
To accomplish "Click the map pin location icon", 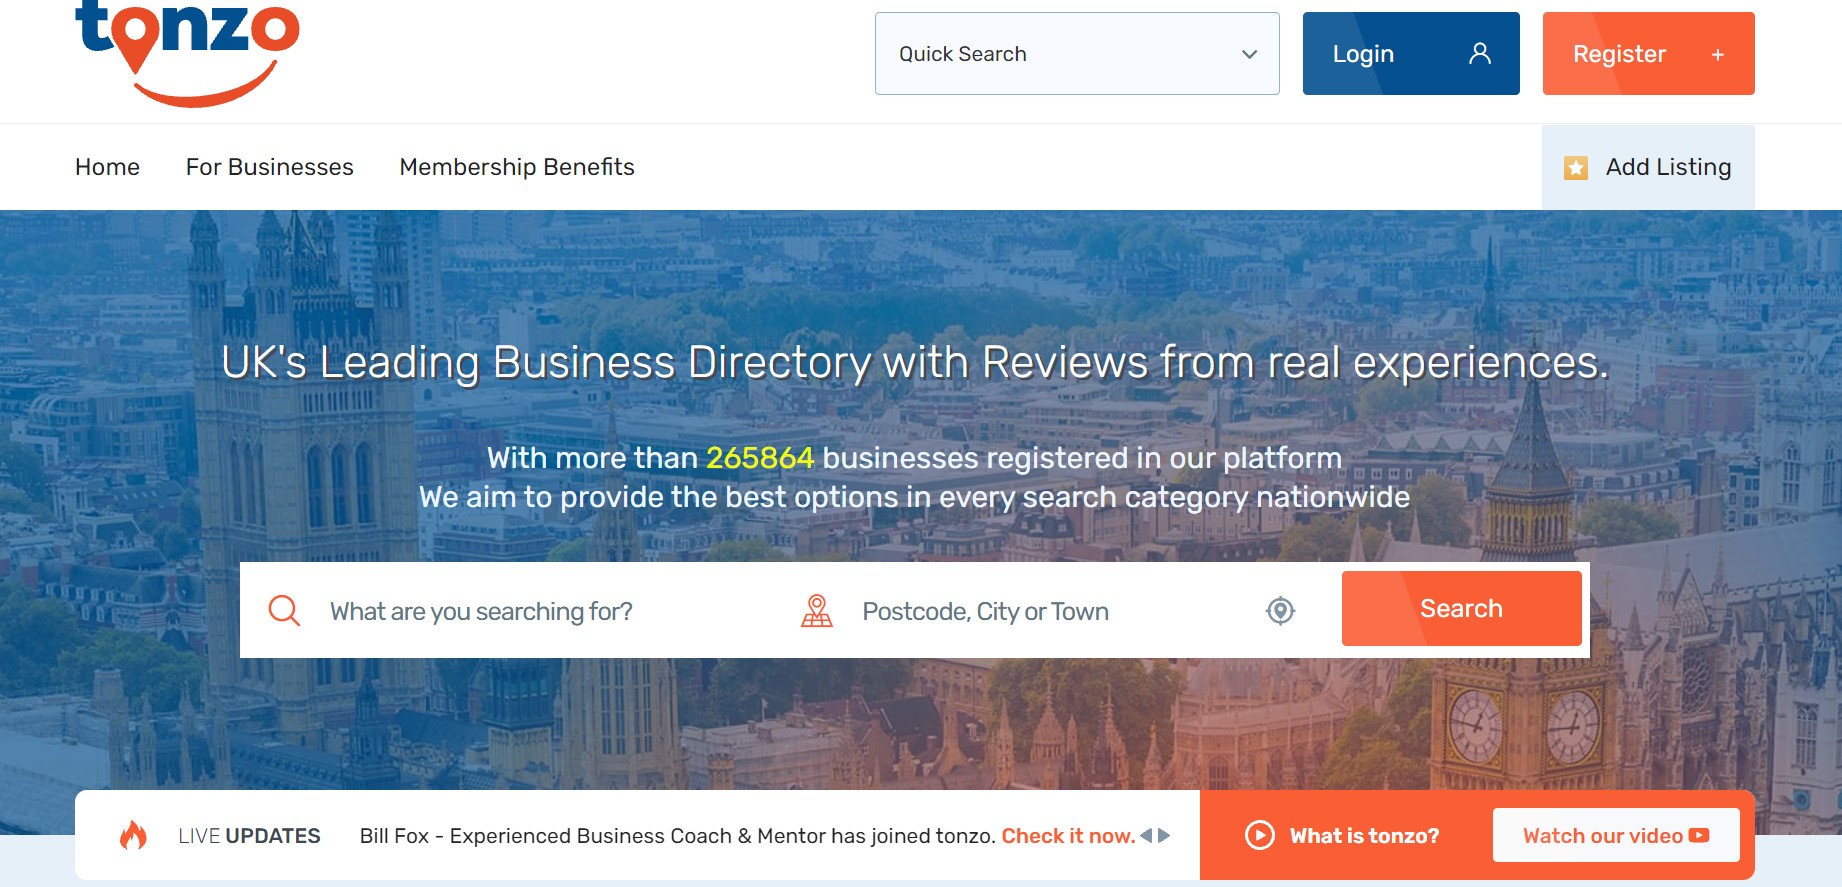I will 816,610.
